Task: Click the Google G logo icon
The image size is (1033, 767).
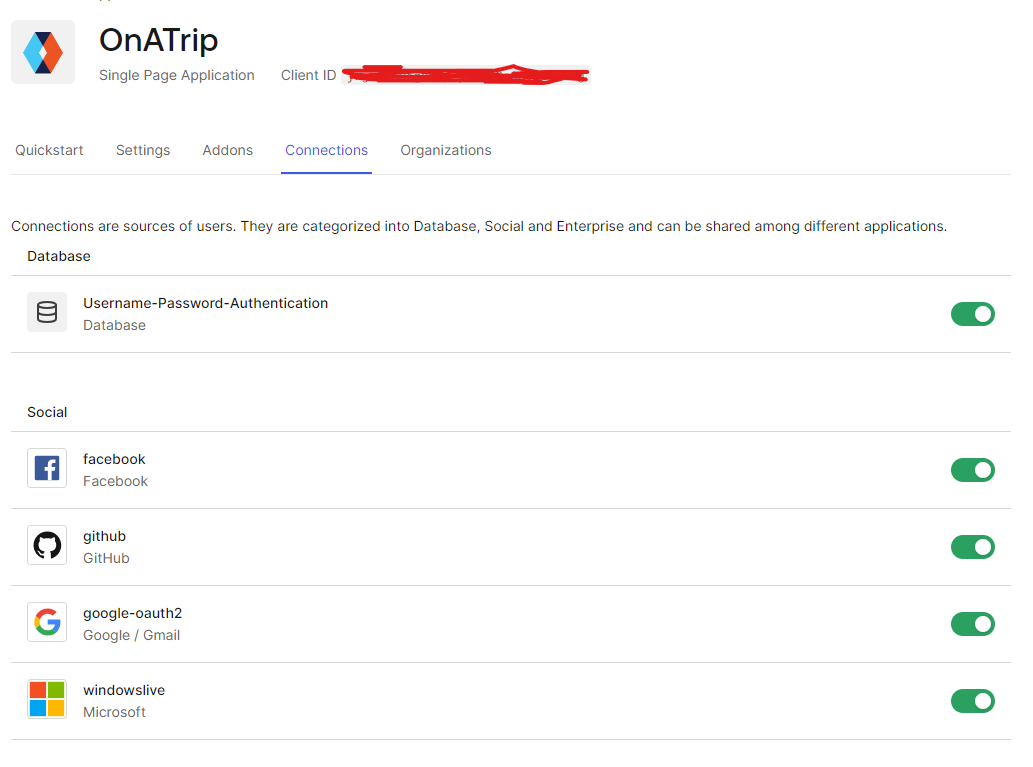Action: click(x=47, y=622)
